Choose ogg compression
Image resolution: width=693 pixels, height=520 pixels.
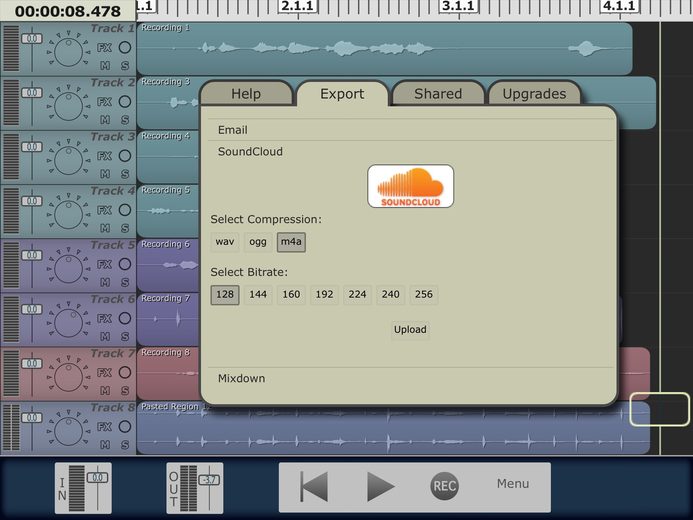point(258,242)
